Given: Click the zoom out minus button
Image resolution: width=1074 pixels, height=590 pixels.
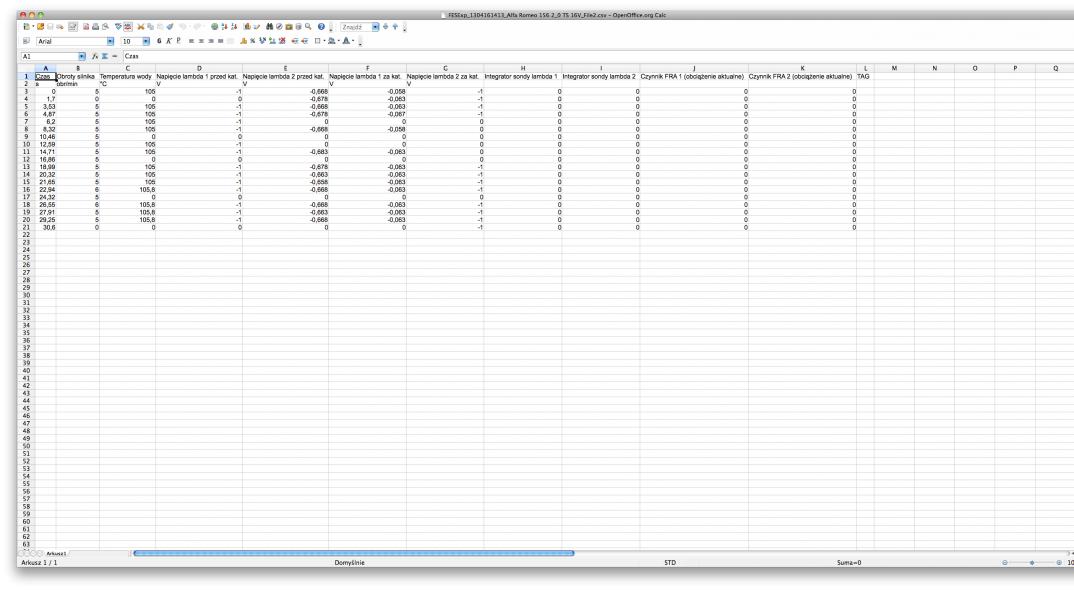Looking at the screenshot, I should 1005,563.
